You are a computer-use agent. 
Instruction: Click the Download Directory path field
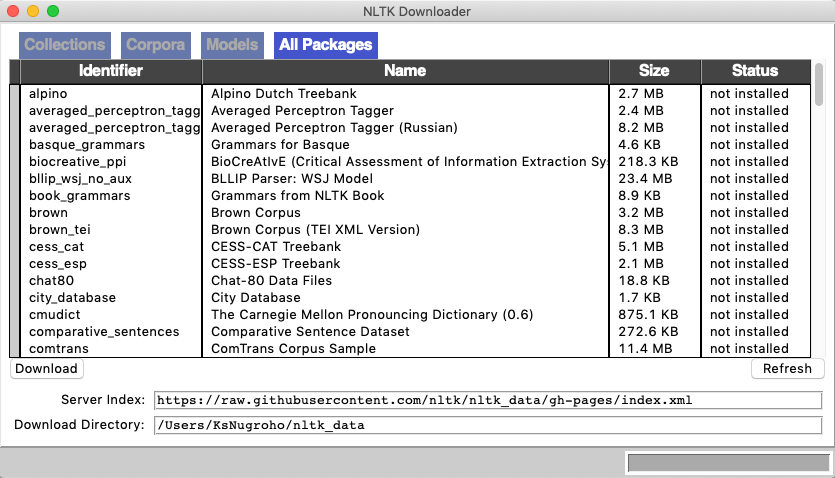tap(488, 425)
